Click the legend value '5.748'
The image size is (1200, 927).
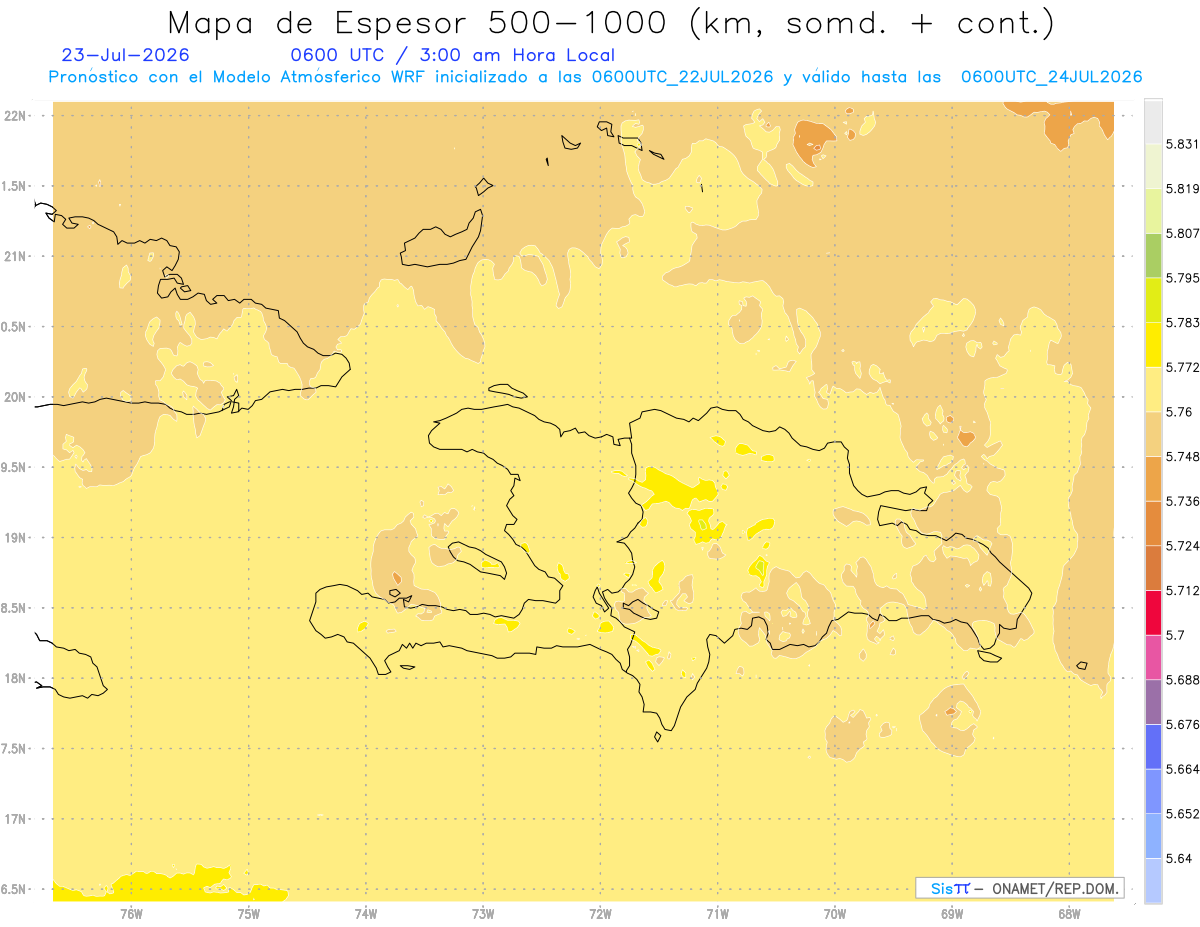(x=1183, y=456)
